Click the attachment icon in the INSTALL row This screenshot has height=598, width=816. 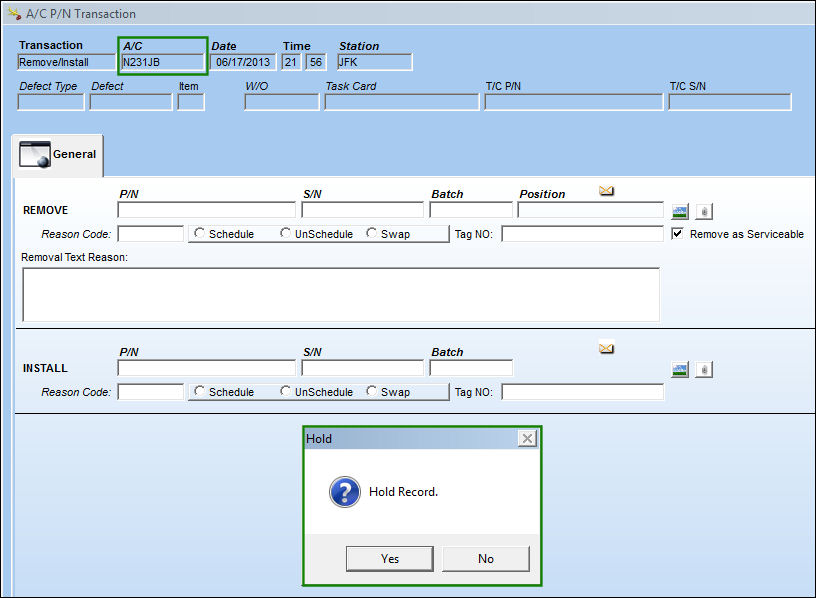[x=704, y=370]
